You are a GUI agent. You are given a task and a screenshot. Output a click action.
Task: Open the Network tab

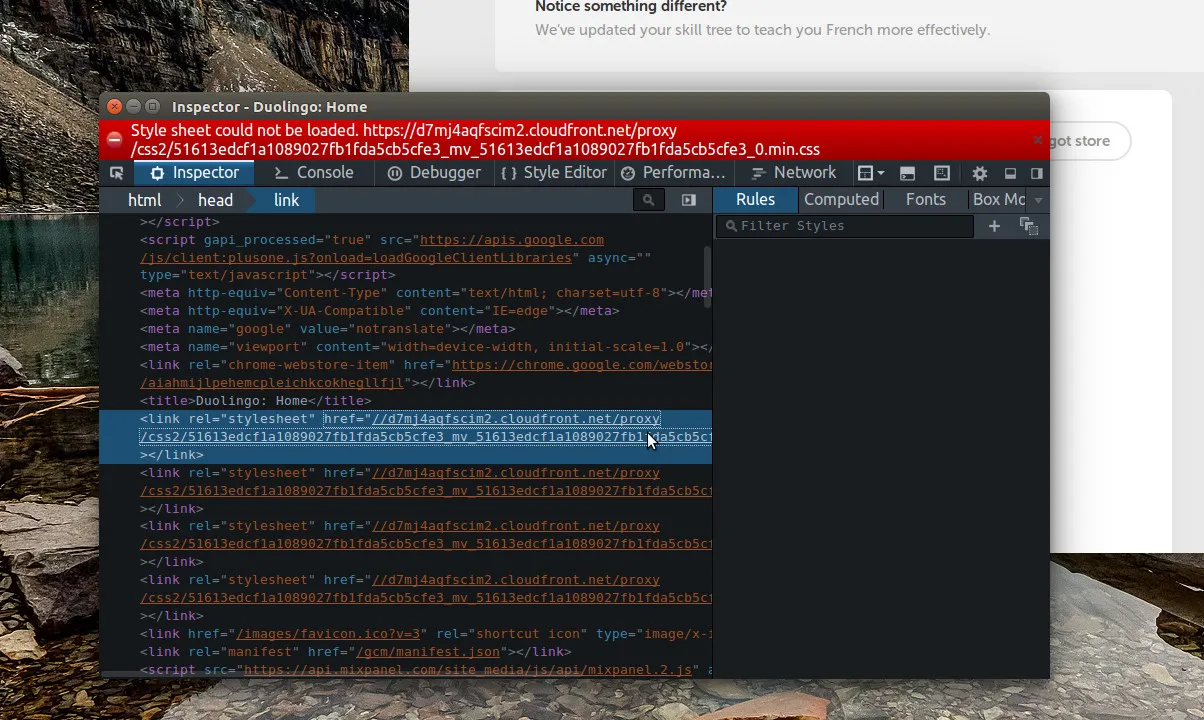793,173
